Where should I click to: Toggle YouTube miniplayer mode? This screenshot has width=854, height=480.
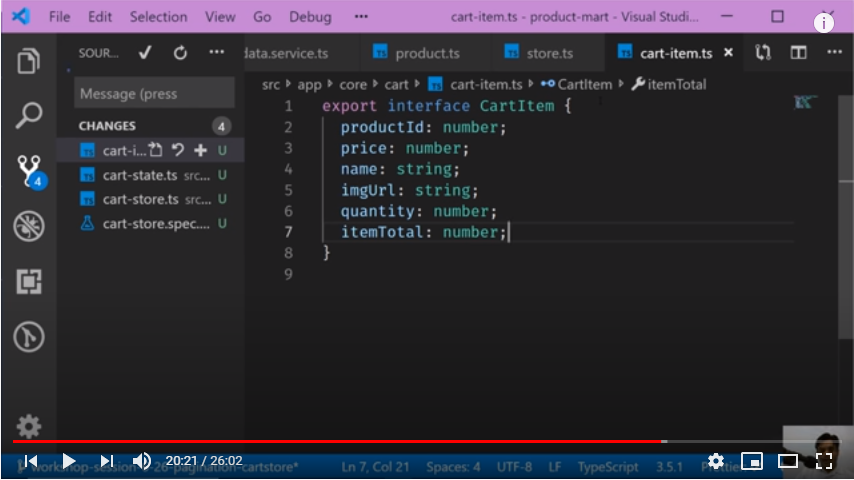click(751, 461)
